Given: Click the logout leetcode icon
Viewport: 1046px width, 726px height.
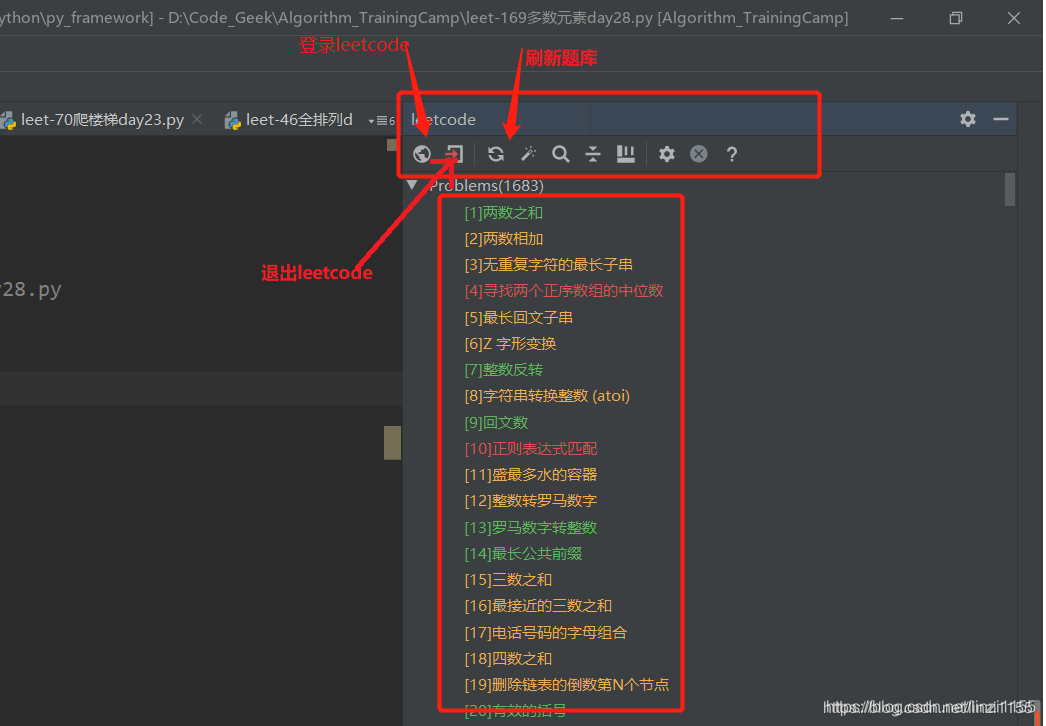Looking at the screenshot, I should (x=454, y=154).
